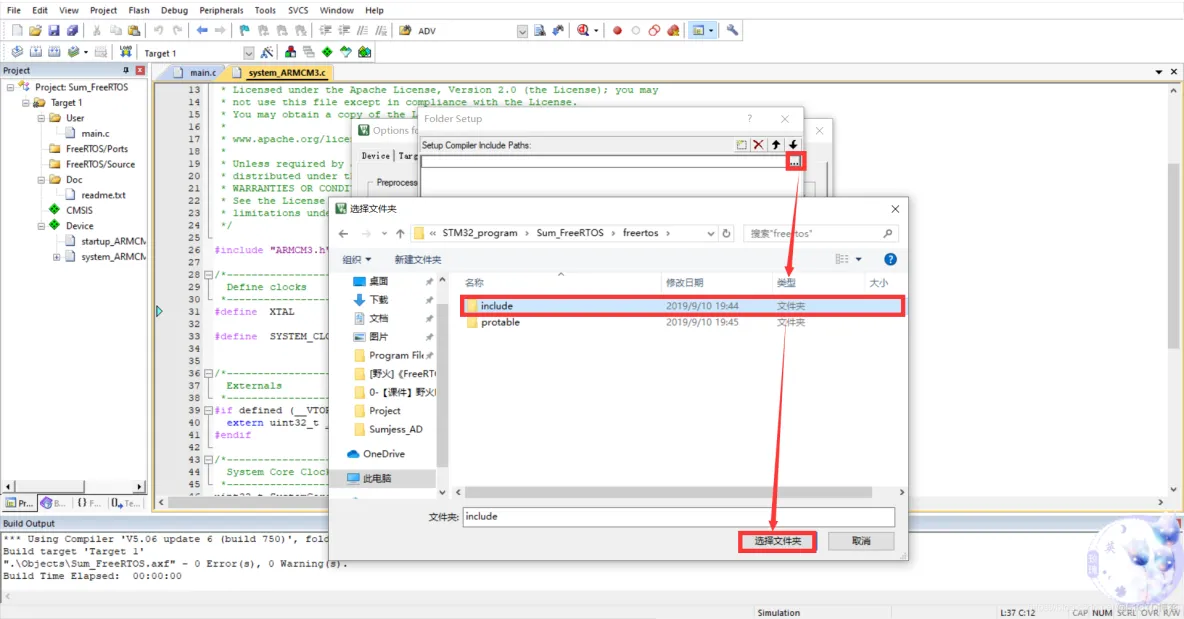Screen dimensions: 1184x619
Task: Pin the Project panel
Action: [125, 70]
